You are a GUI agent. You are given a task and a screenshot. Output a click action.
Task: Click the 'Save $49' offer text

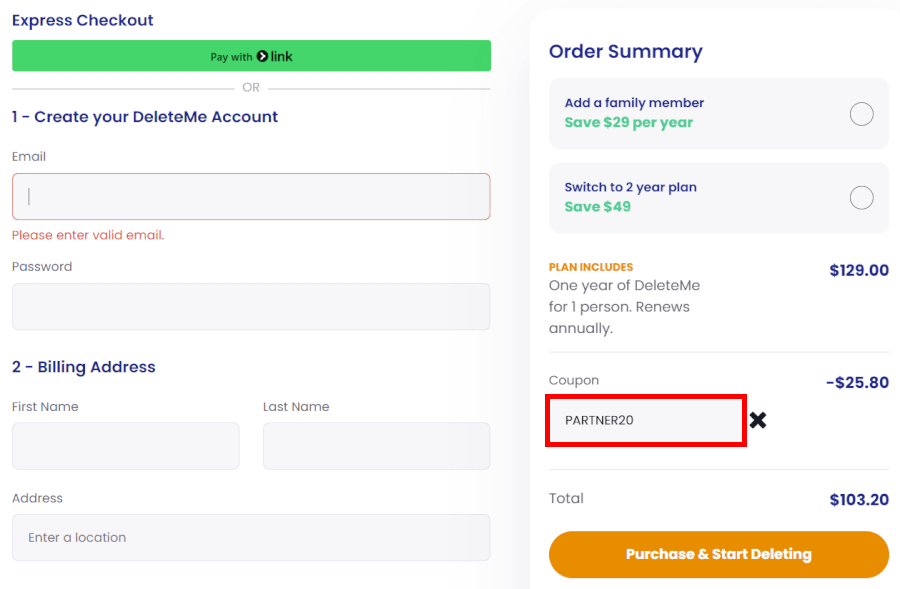point(597,207)
